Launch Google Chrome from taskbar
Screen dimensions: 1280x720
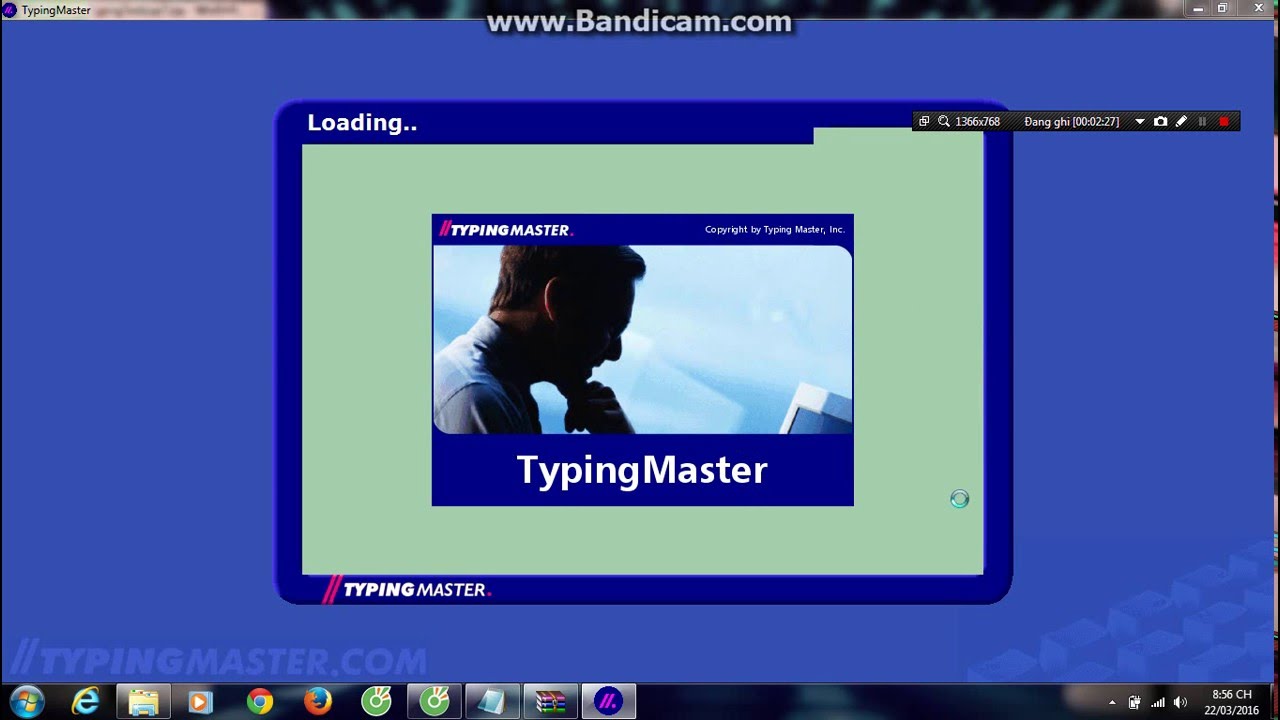pyautogui.click(x=260, y=702)
